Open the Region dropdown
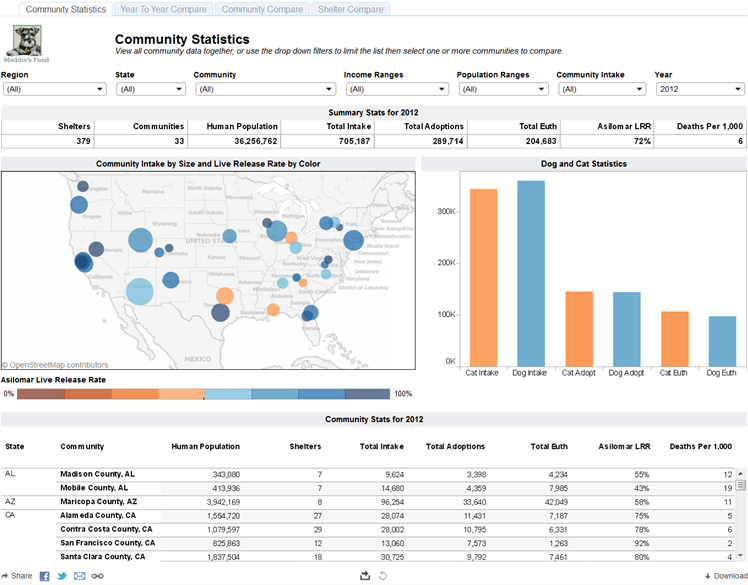Screen dimensions: 748x585 click(x=54, y=89)
